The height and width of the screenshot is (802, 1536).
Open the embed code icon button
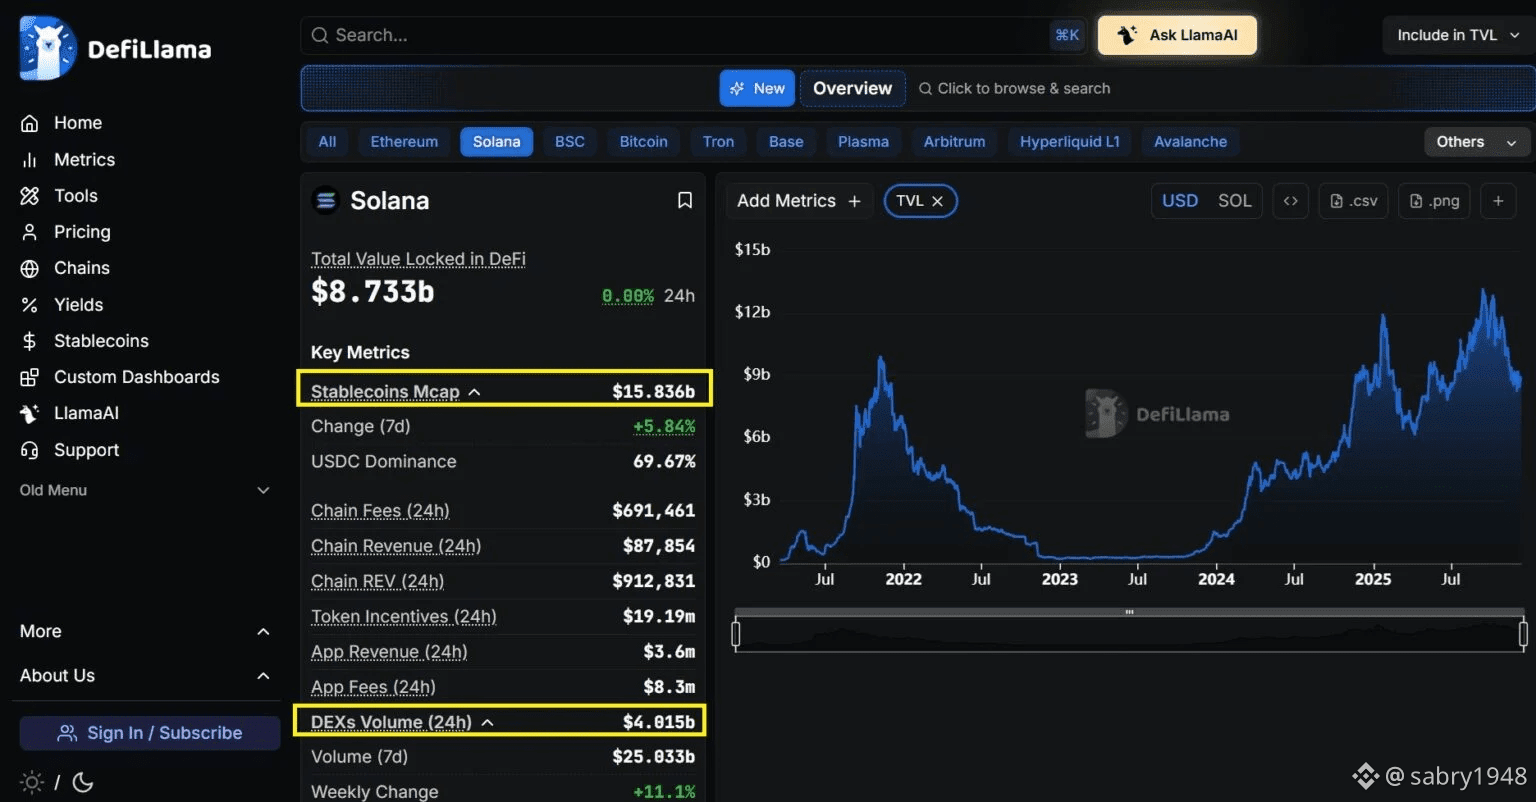click(x=1291, y=201)
